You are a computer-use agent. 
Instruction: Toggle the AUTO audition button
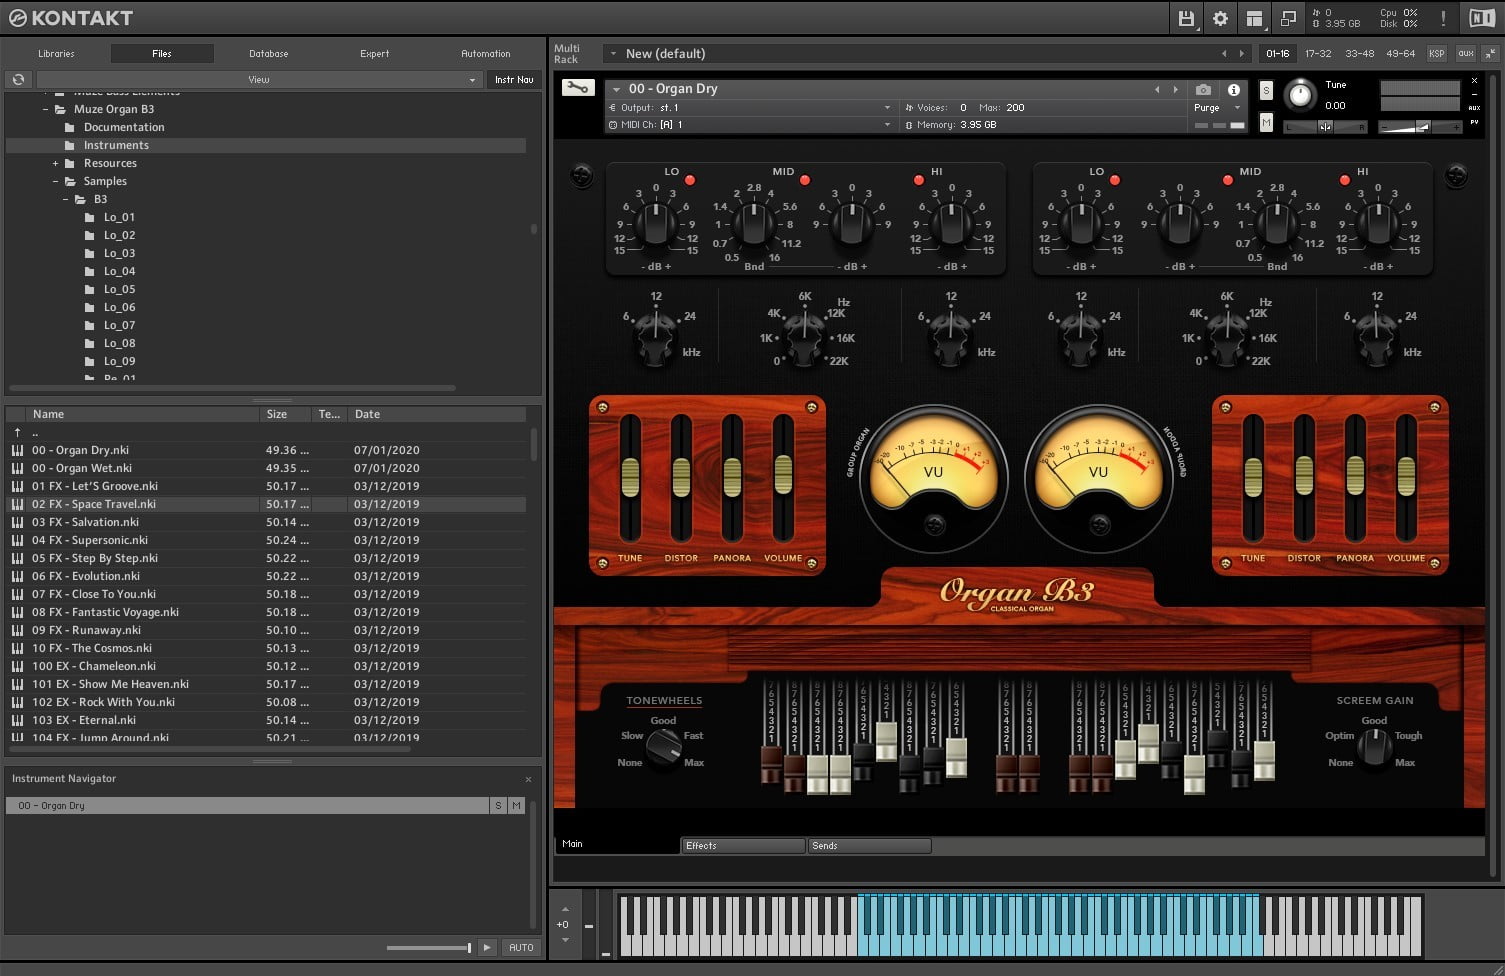[x=521, y=947]
